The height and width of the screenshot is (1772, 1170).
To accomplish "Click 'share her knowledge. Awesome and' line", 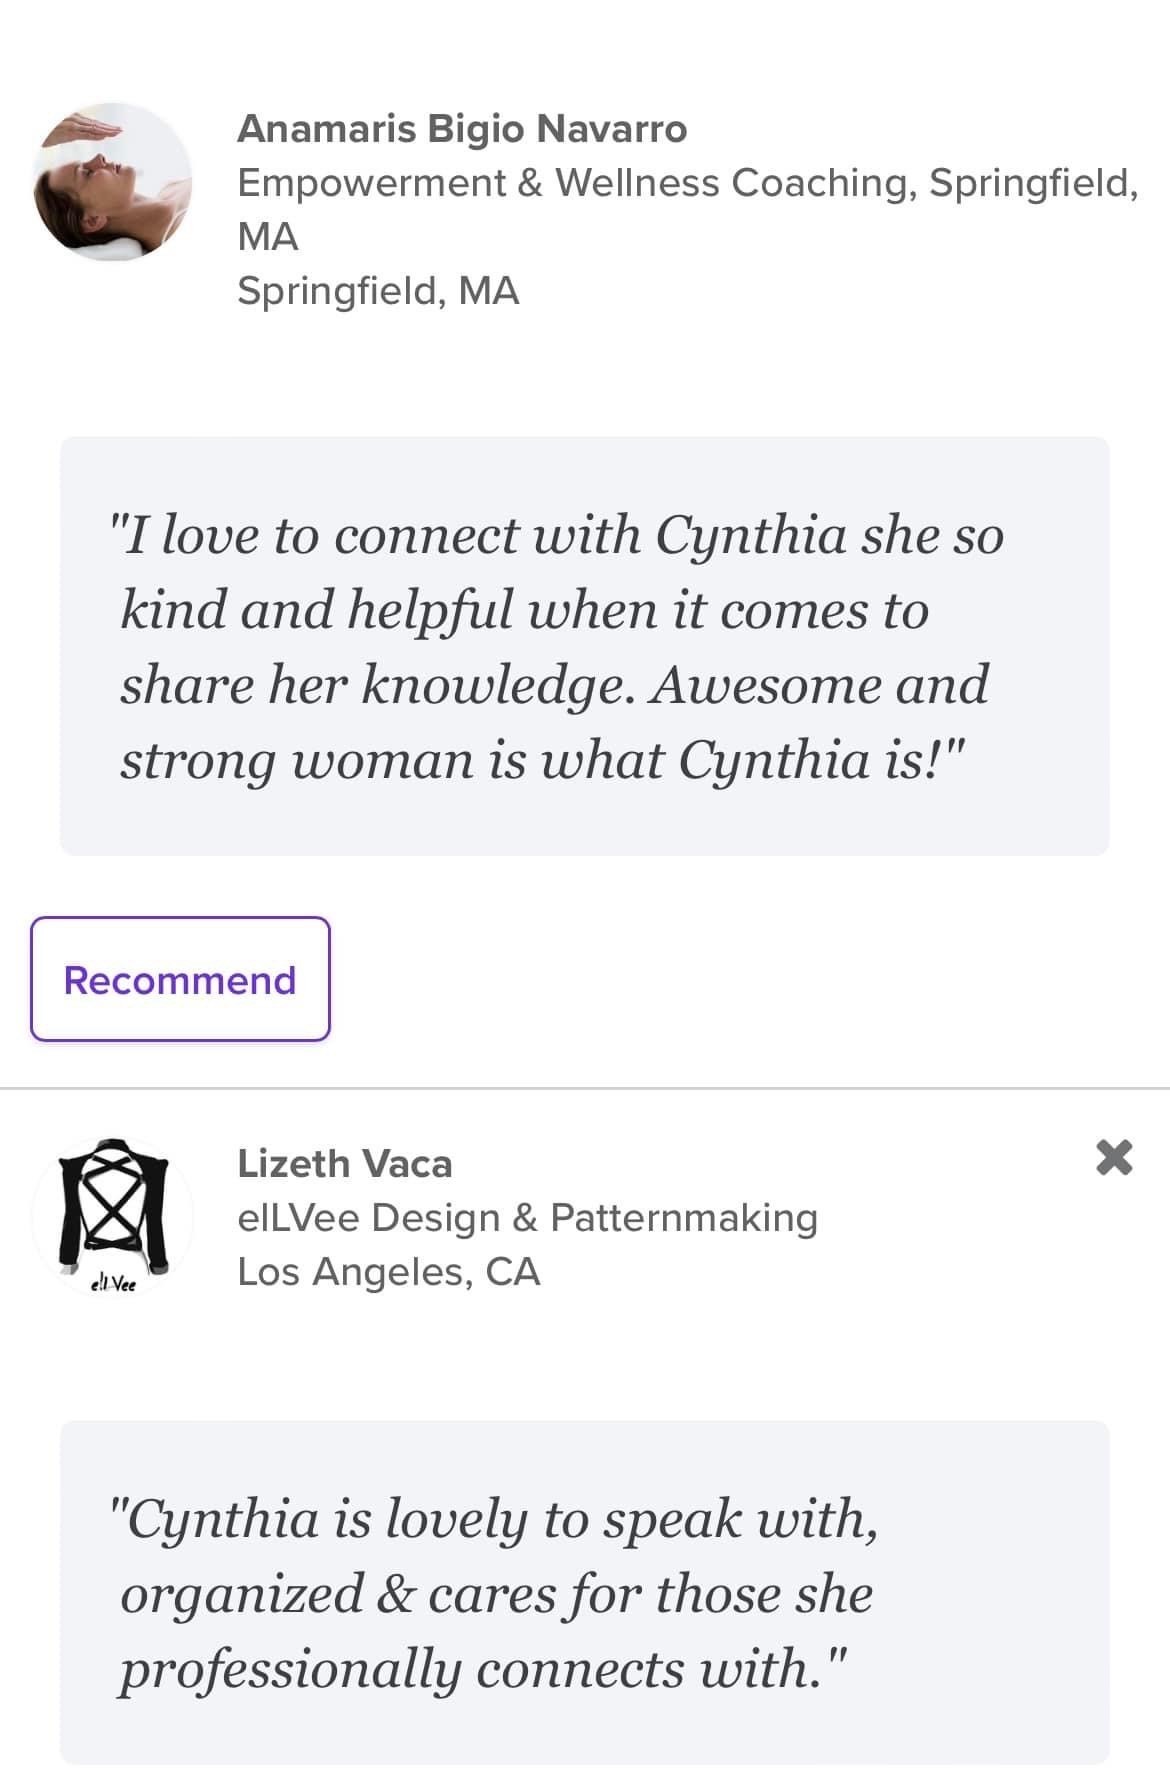I will (554, 685).
